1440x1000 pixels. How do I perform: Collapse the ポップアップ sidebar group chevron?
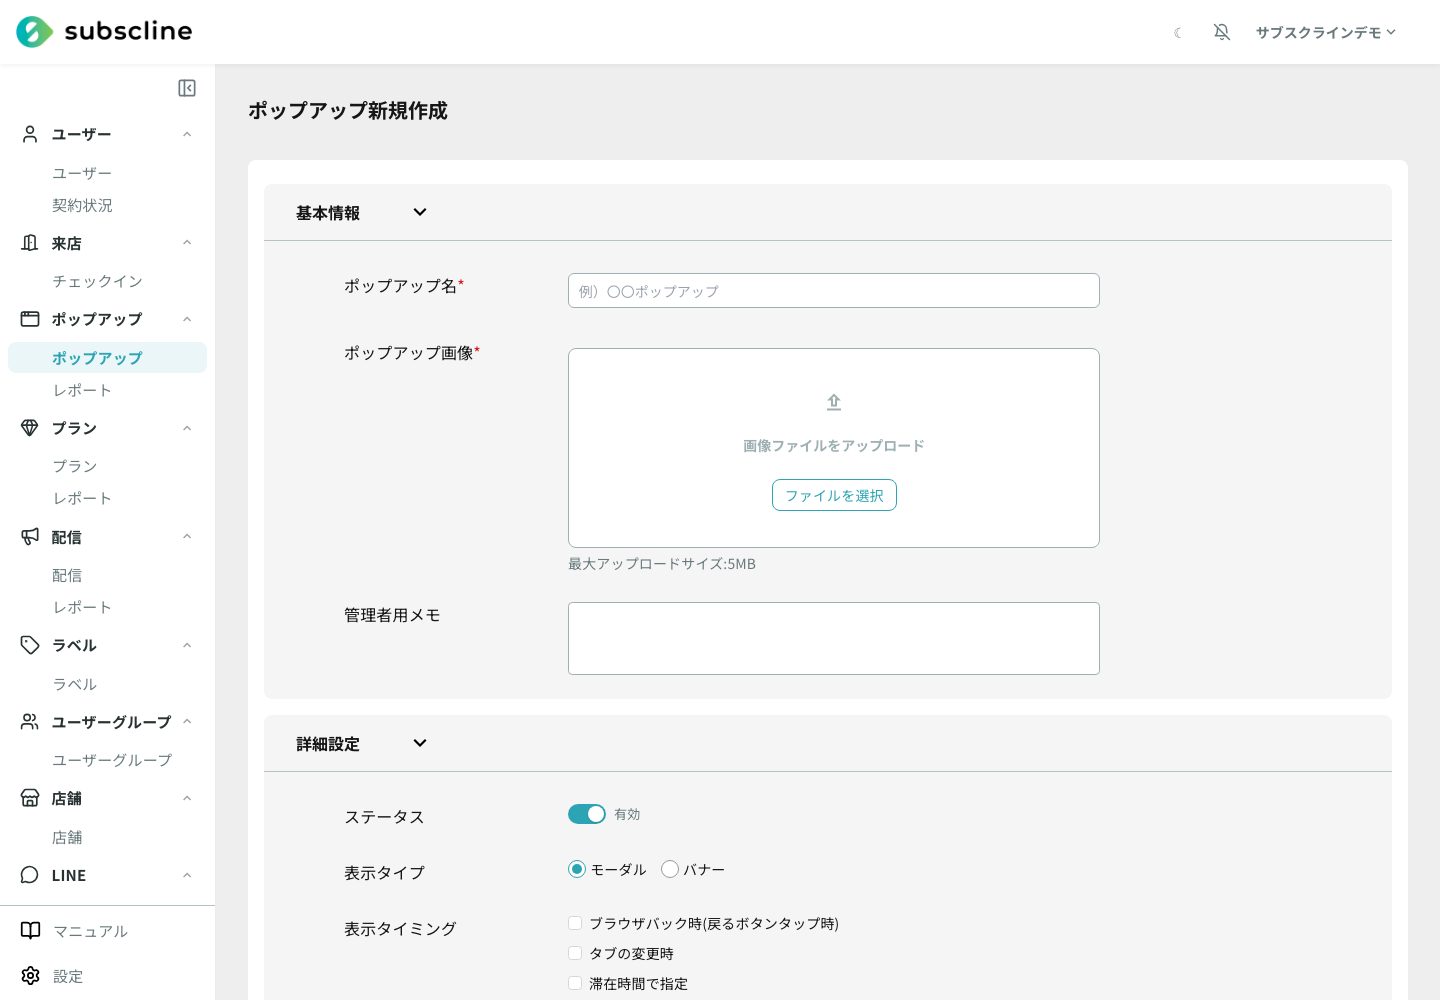click(x=187, y=319)
